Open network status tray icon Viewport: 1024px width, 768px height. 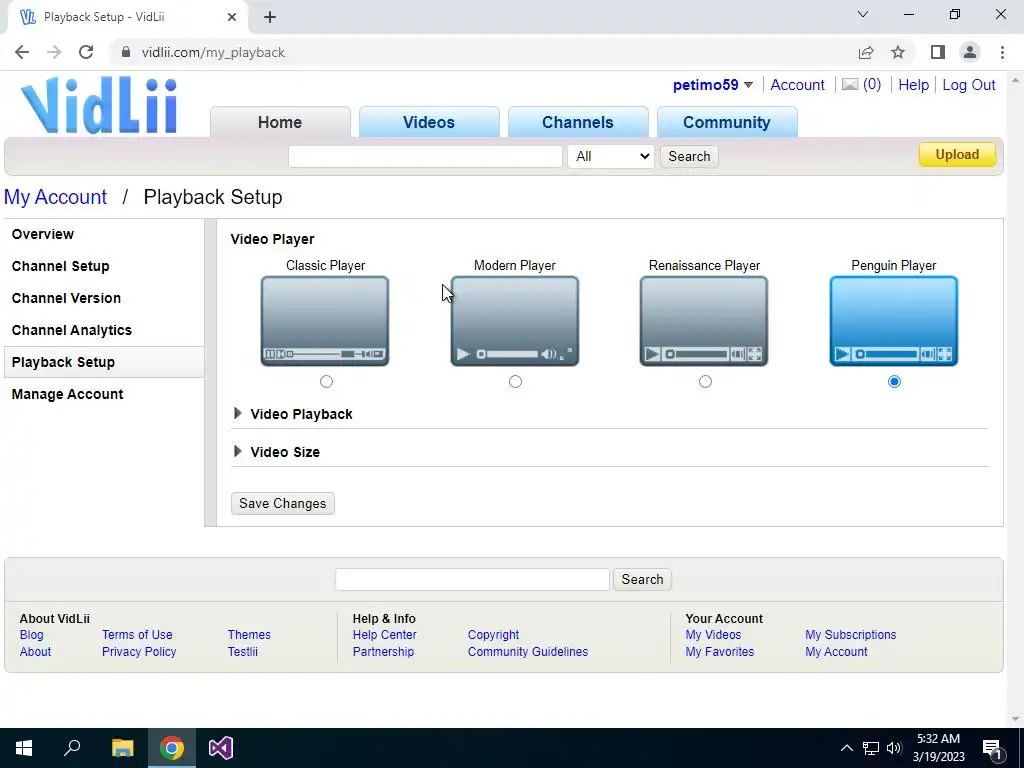point(871,748)
